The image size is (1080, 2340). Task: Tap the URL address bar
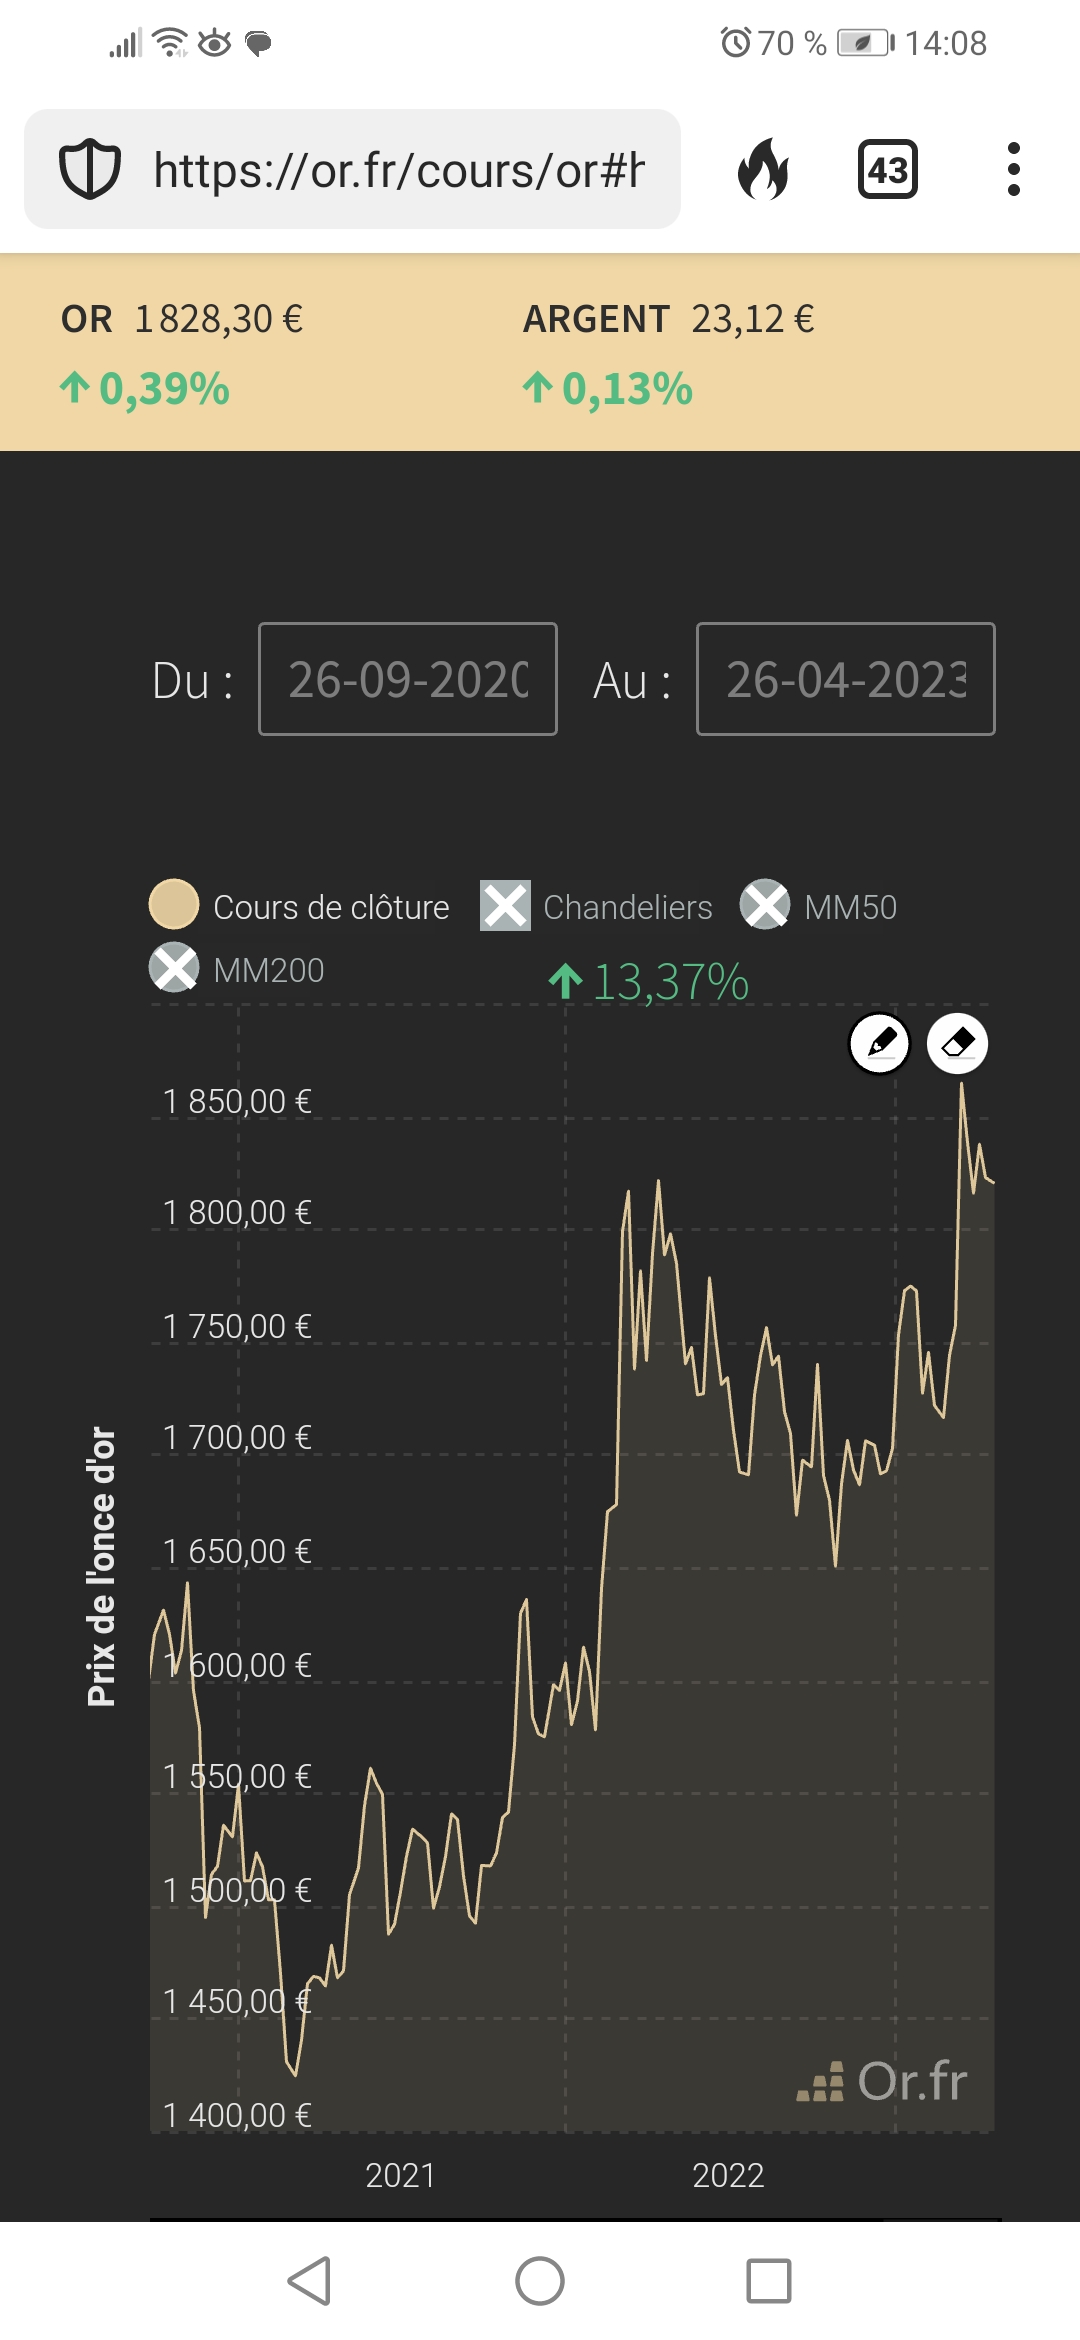click(x=352, y=169)
